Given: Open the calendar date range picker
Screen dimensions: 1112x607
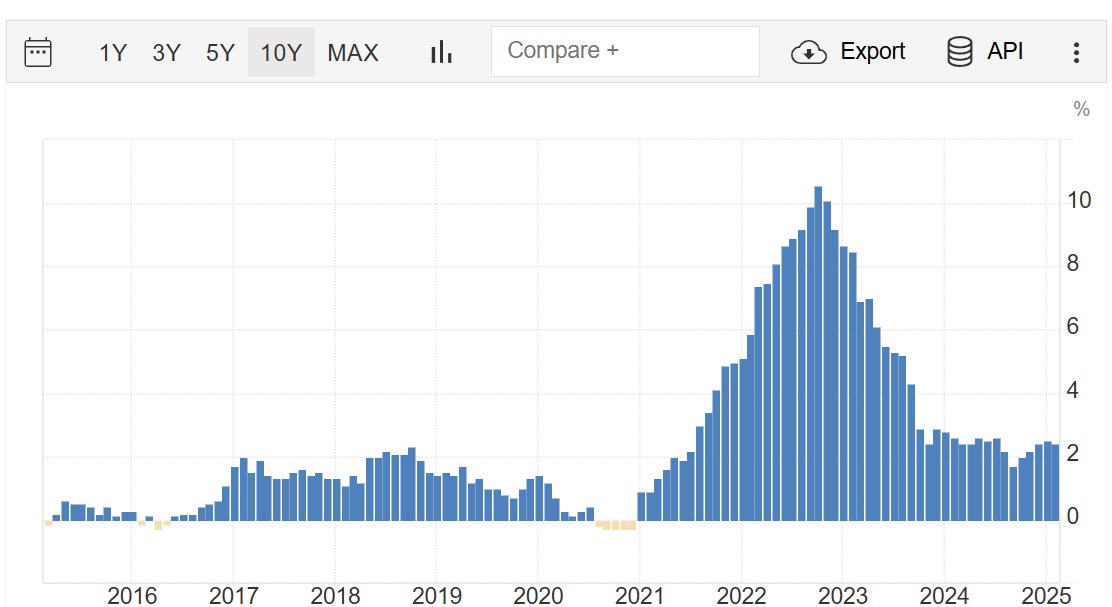Looking at the screenshot, I should (x=38, y=52).
